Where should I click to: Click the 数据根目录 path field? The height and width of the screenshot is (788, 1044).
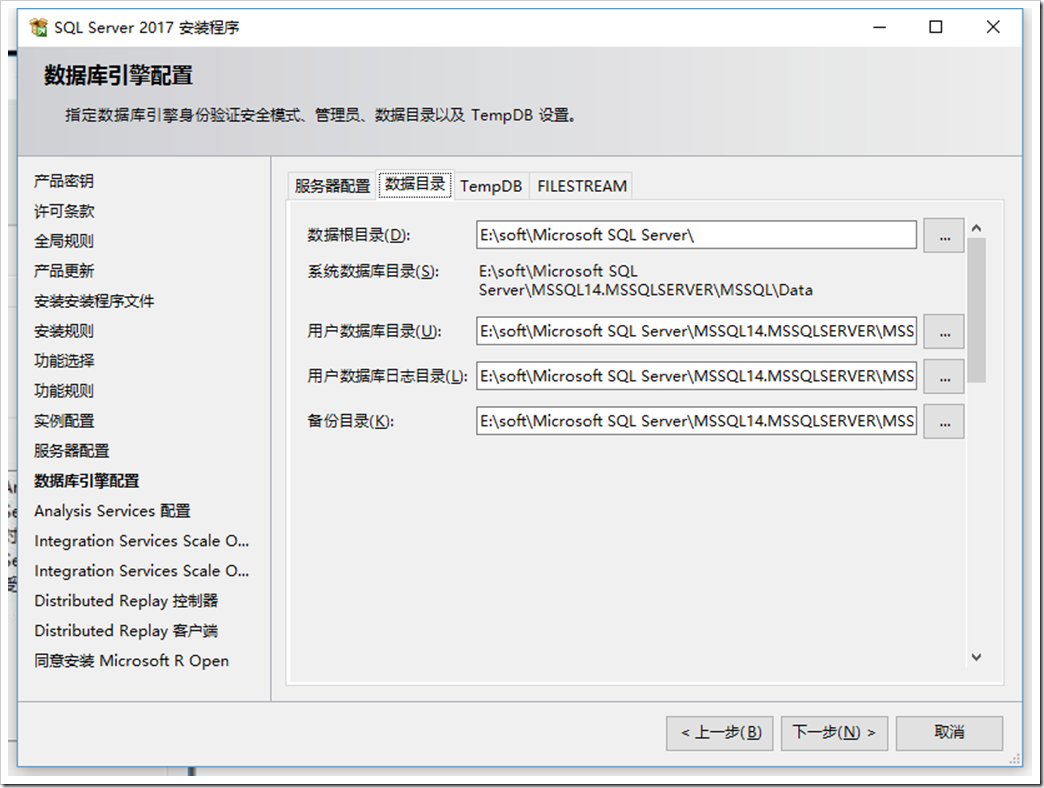coord(696,235)
